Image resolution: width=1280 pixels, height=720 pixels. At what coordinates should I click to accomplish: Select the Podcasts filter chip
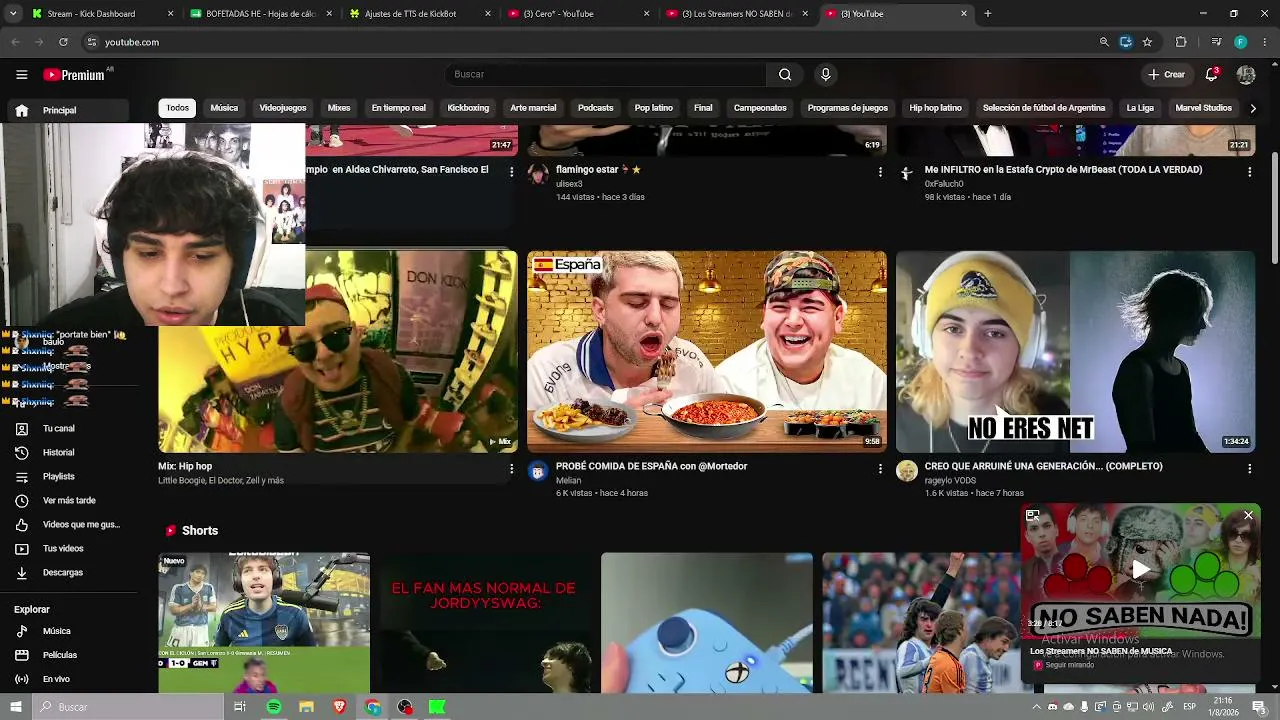pyautogui.click(x=596, y=108)
